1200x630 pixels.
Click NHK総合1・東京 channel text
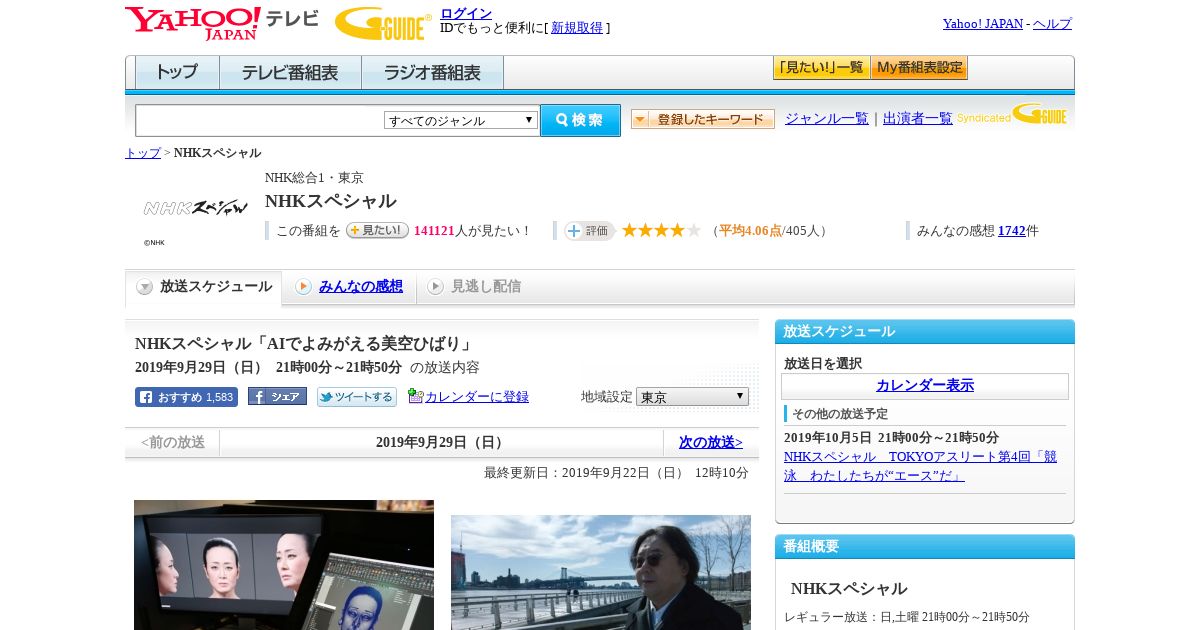(314, 178)
